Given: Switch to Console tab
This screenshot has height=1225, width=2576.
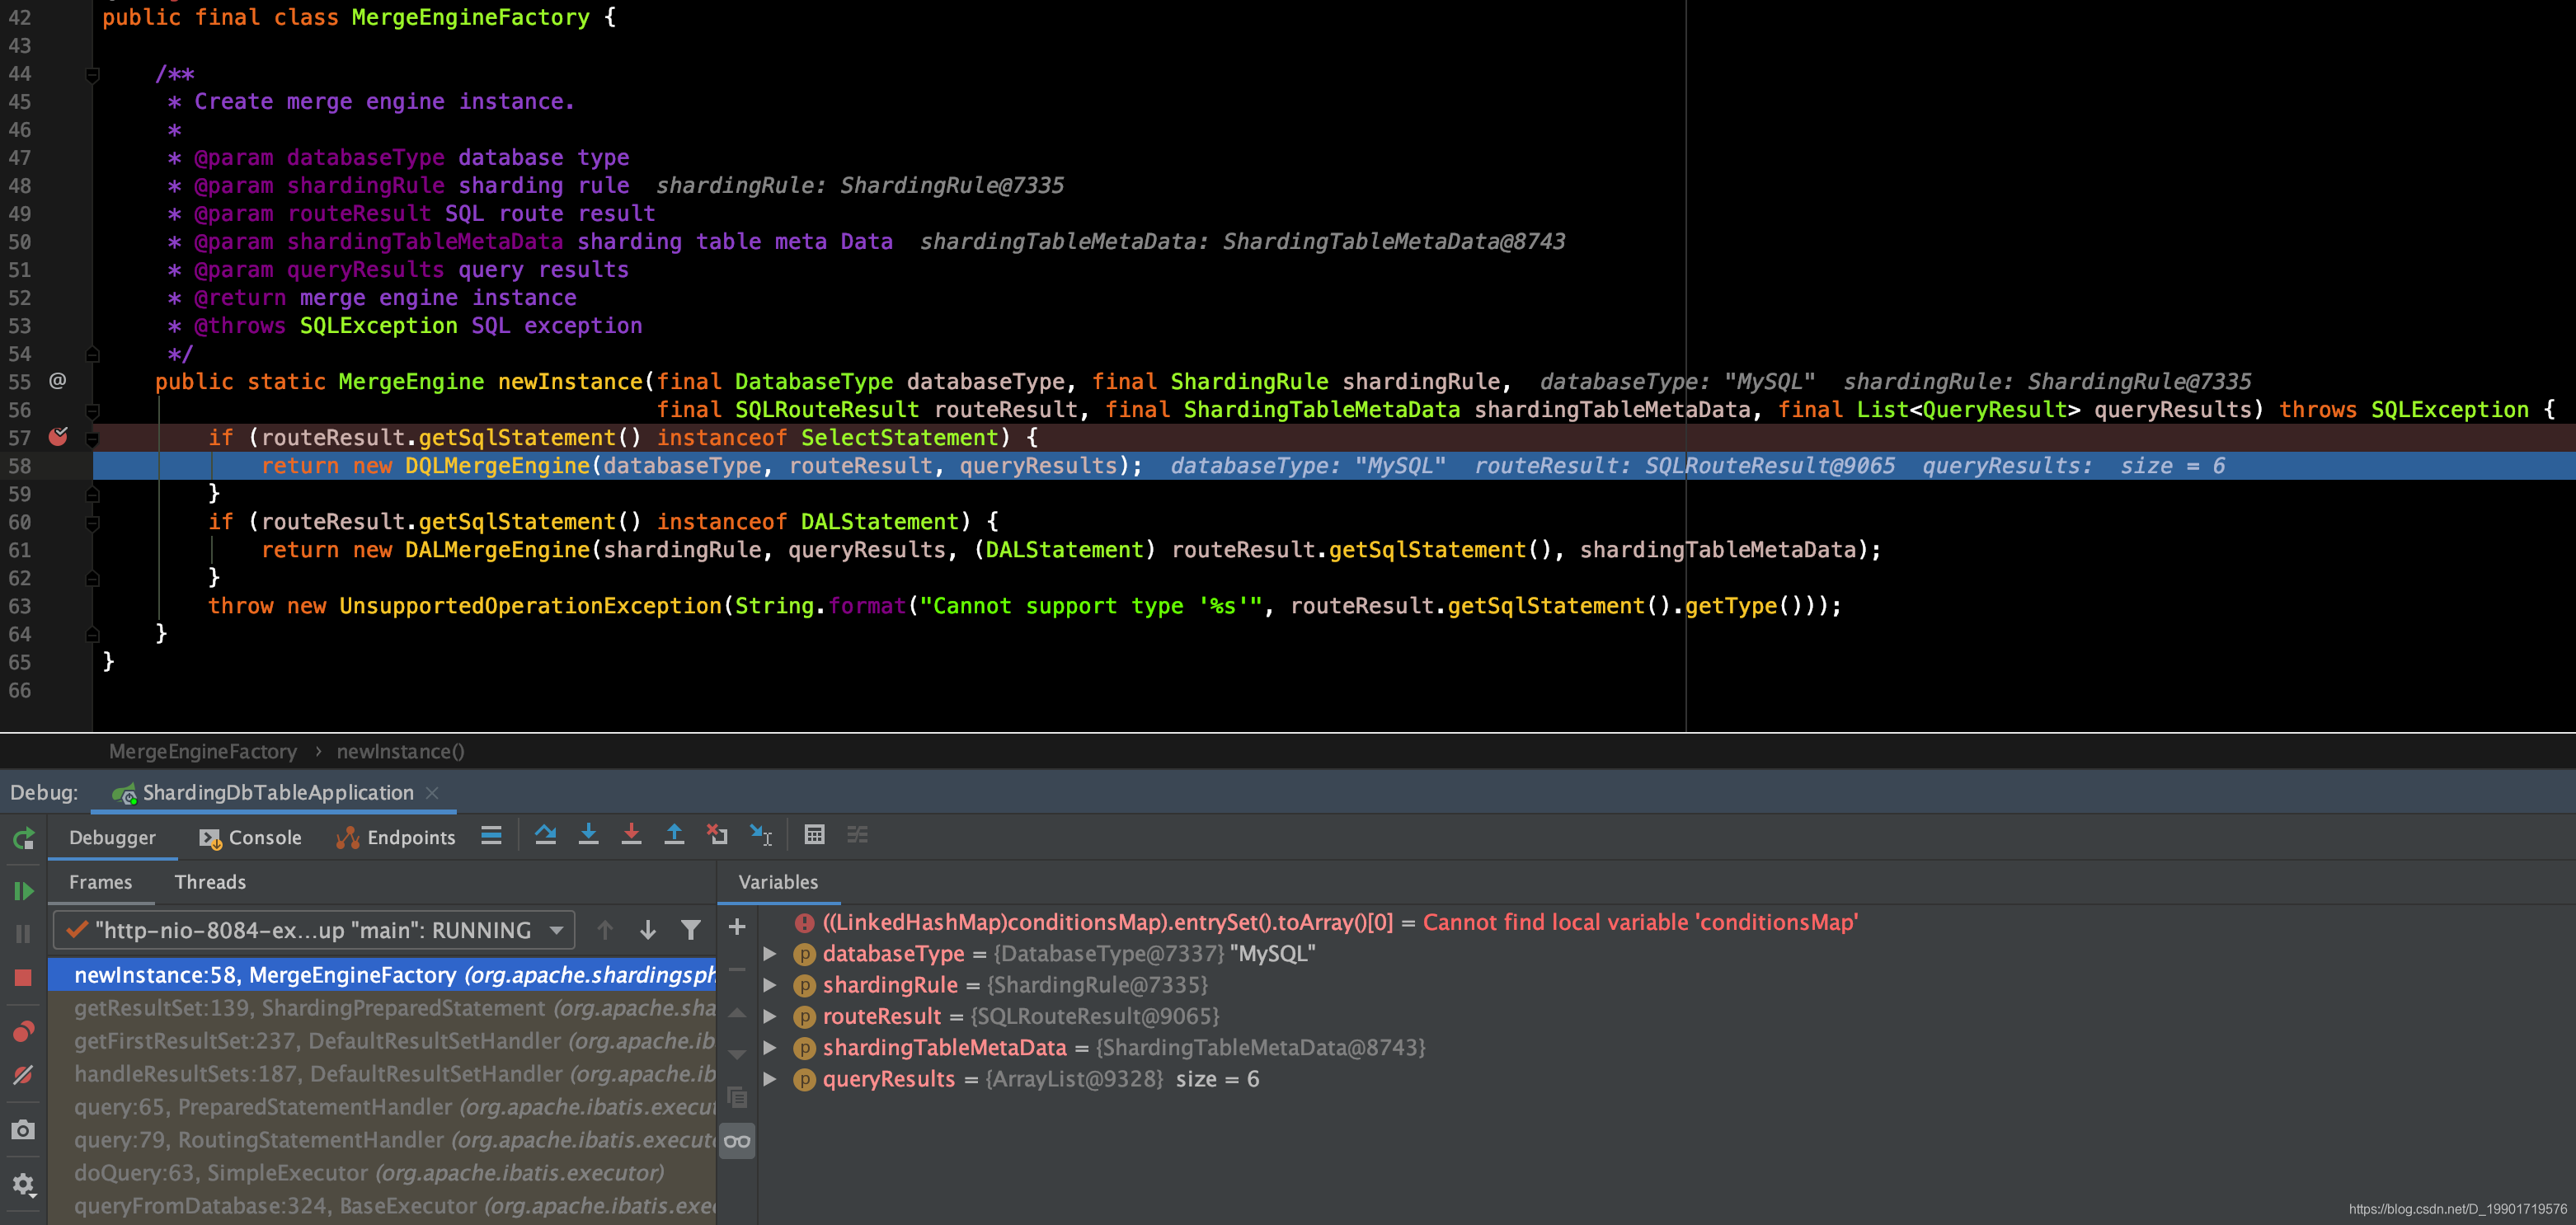Looking at the screenshot, I should tap(250, 838).
